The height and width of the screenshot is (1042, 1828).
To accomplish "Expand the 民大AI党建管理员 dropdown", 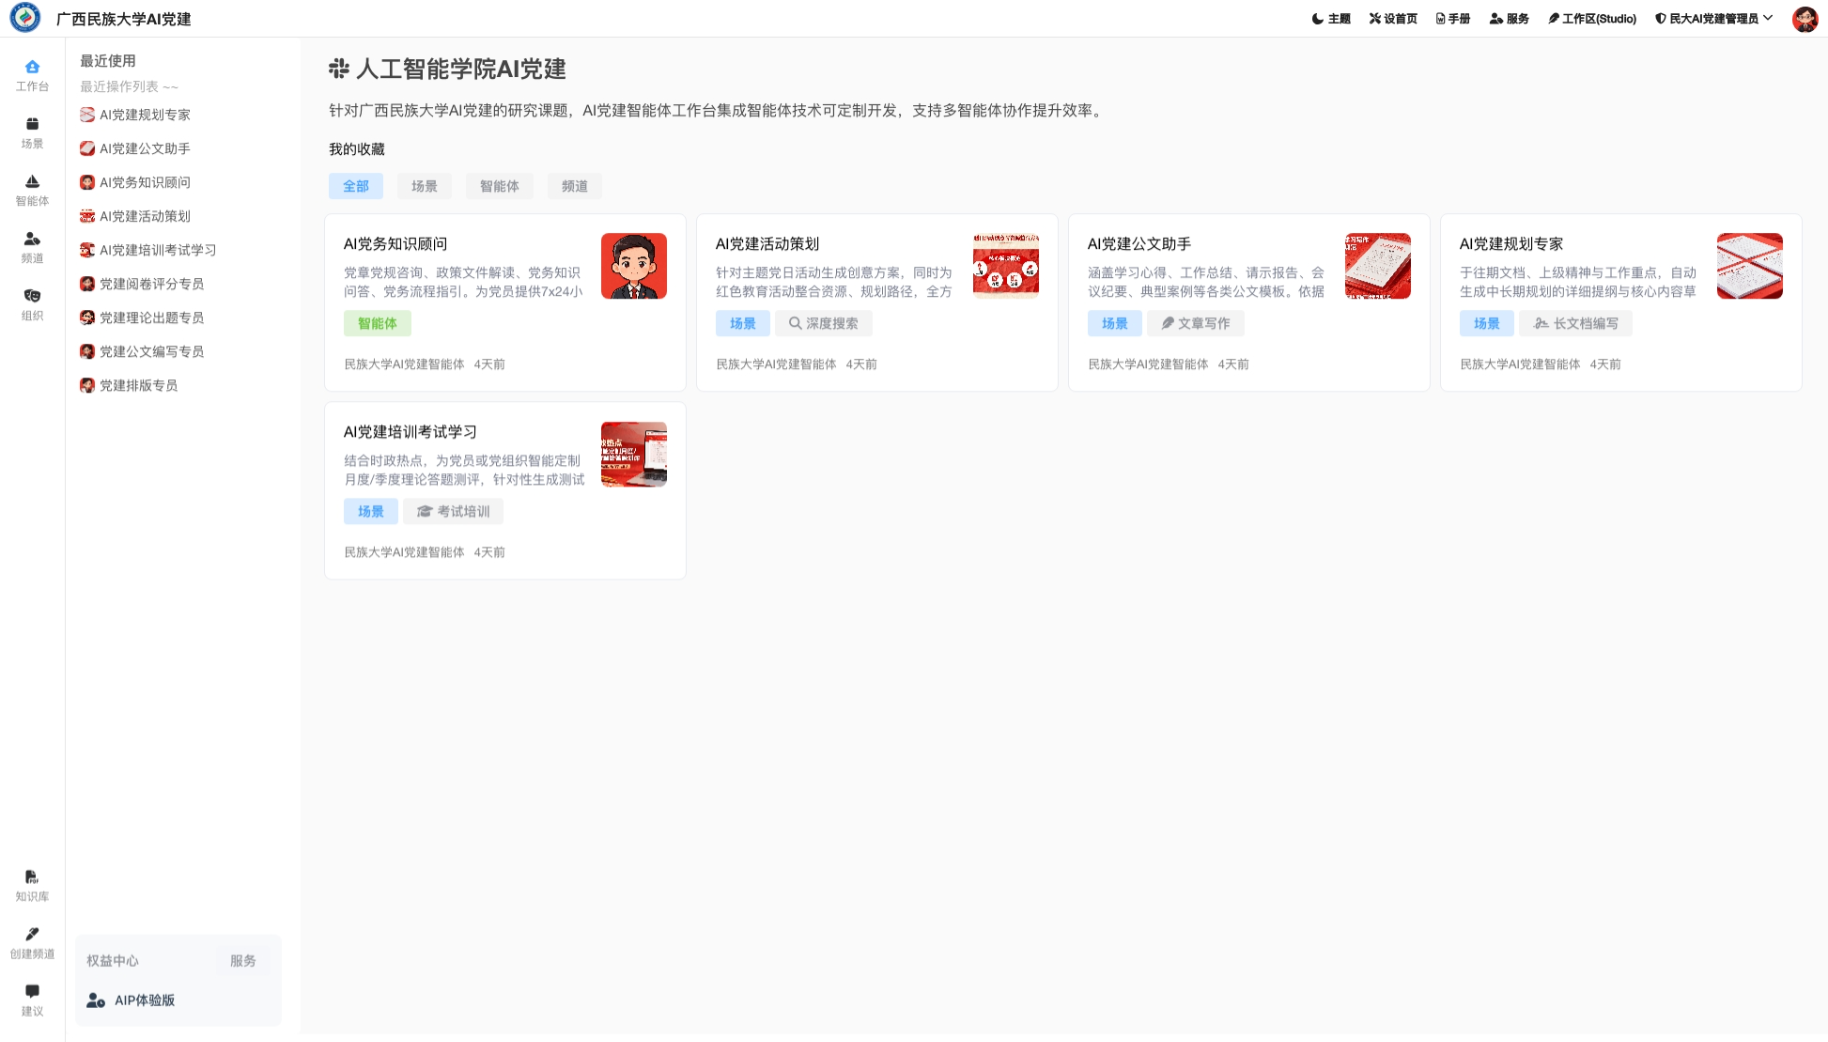I will [1713, 19].
